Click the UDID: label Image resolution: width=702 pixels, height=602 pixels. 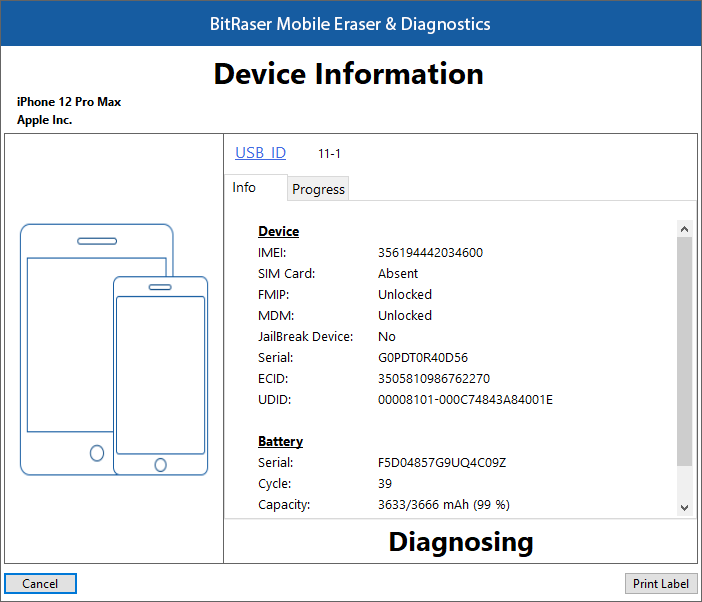pyautogui.click(x=274, y=400)
